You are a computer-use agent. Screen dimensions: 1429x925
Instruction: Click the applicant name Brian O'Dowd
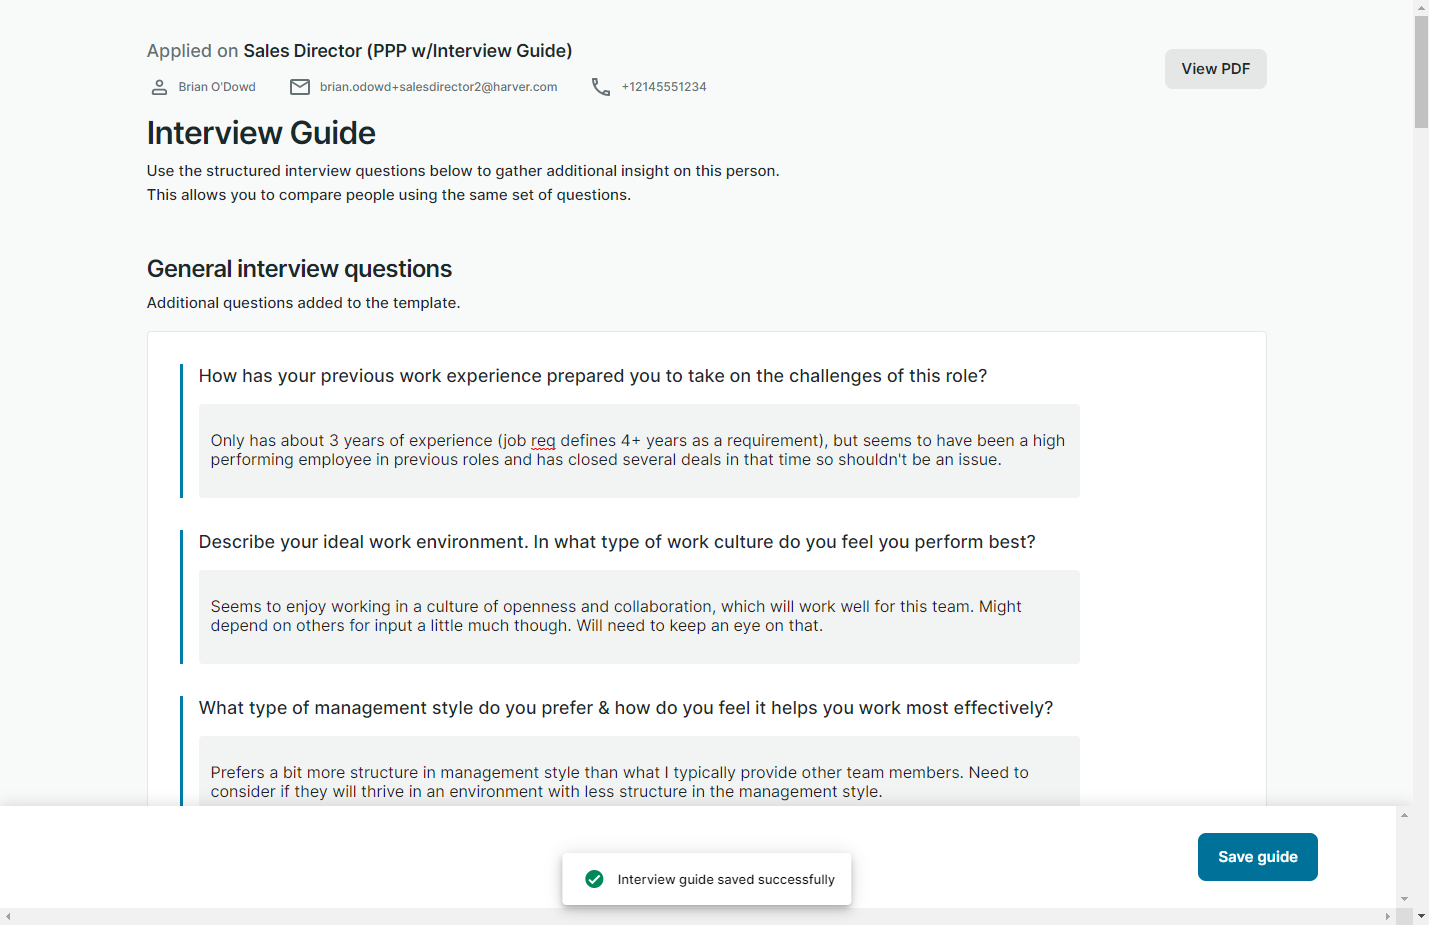tap(217, 87)
